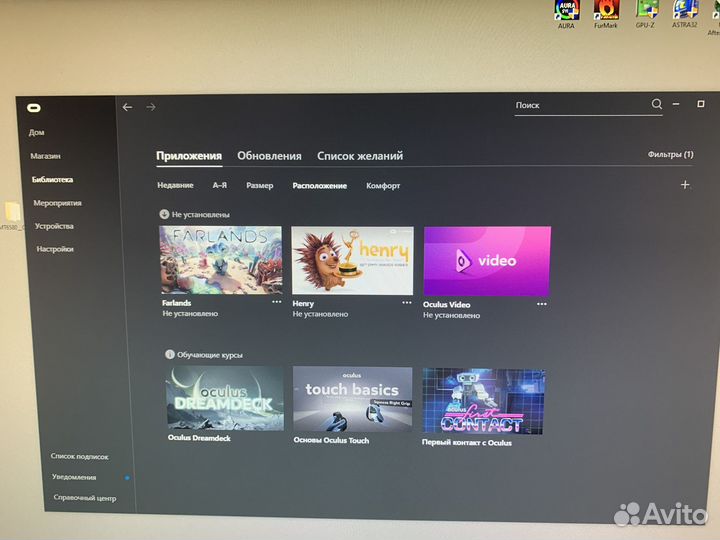
Task: Click Не установлено under Oculus Video
Action: pyautogui.click(x=451, y=315)
